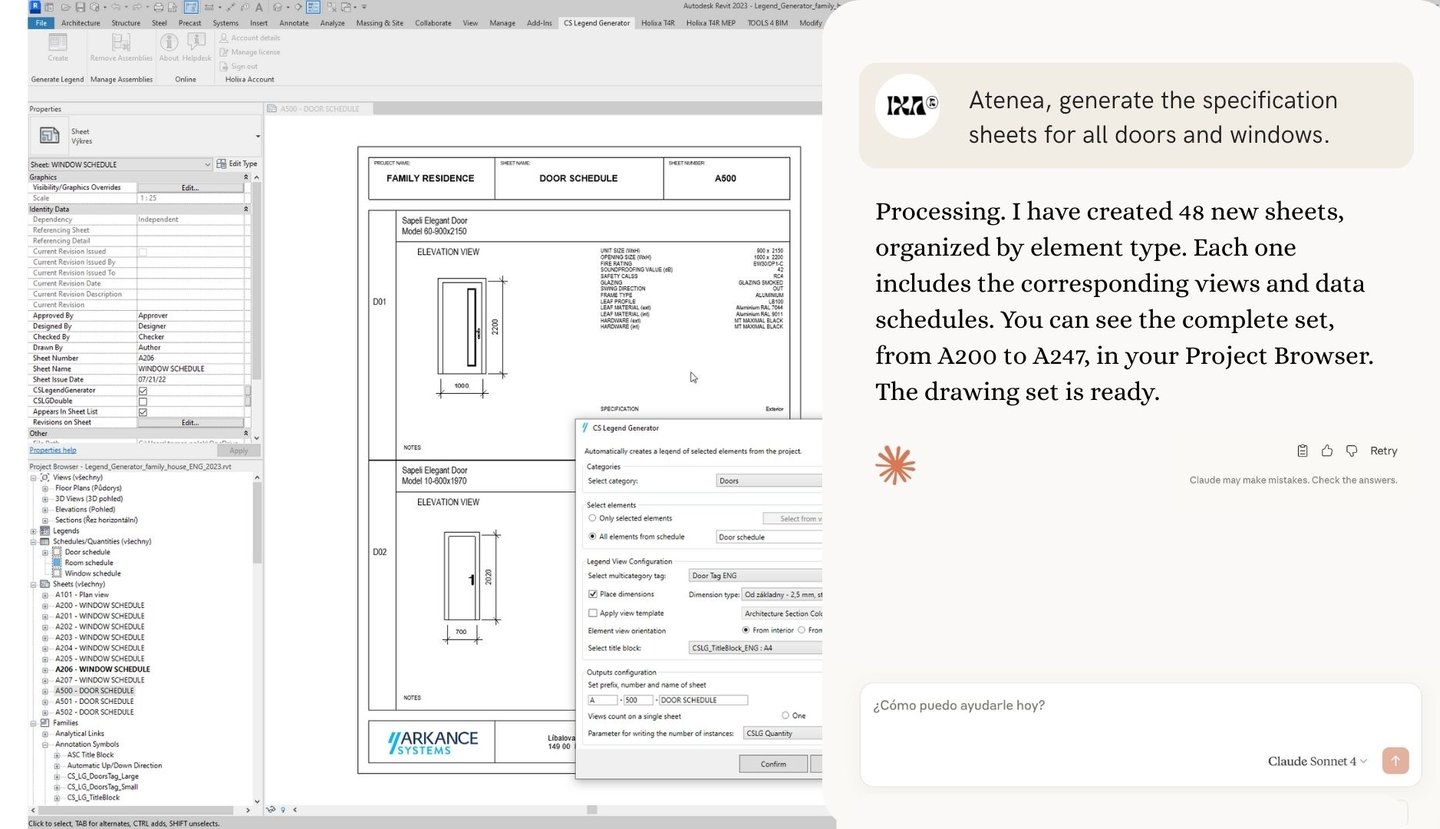1440x829 pixels.
Task: Enable the Apply view template checkbox
Action: 592,613
